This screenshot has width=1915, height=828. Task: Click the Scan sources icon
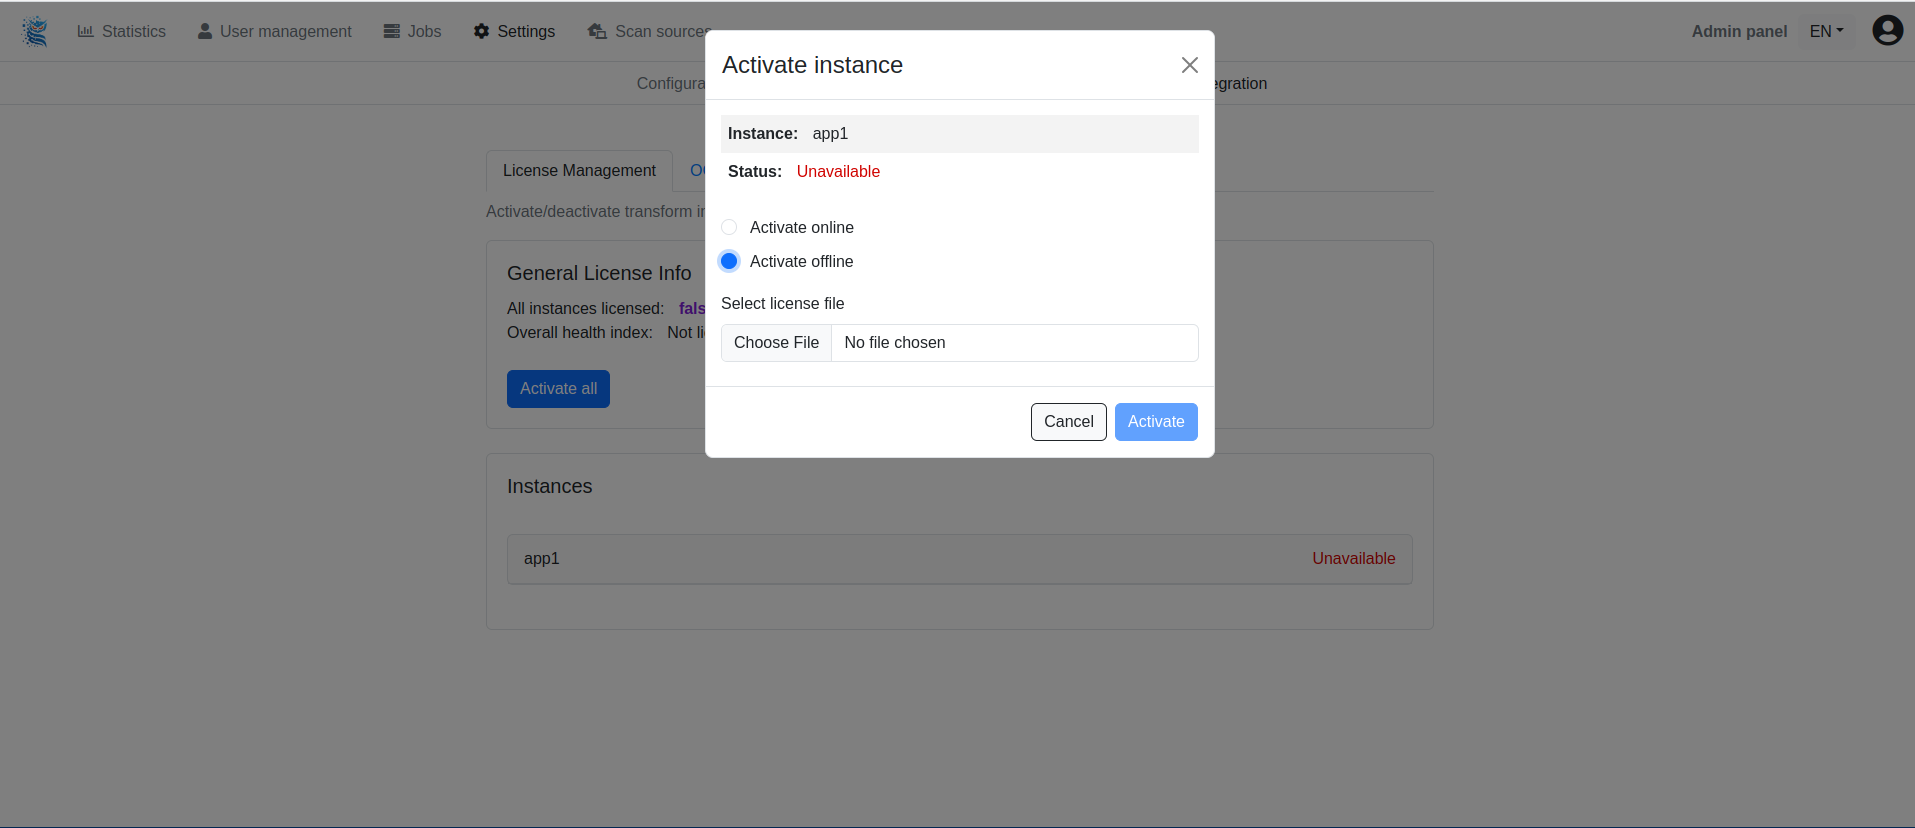[597, 31]
